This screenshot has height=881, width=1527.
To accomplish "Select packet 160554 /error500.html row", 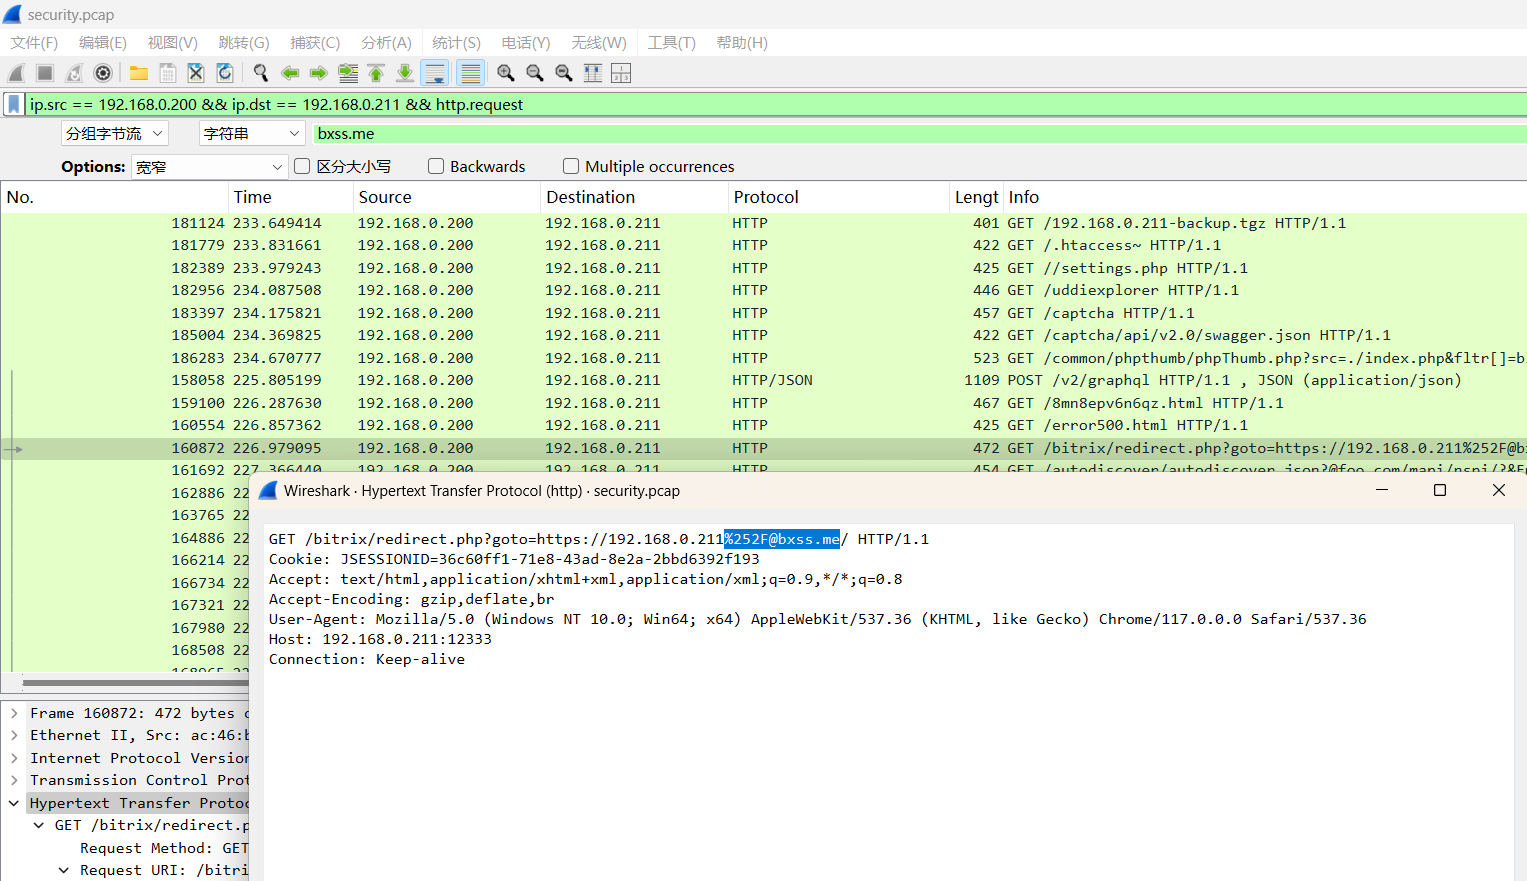I will tap(764, 425).
